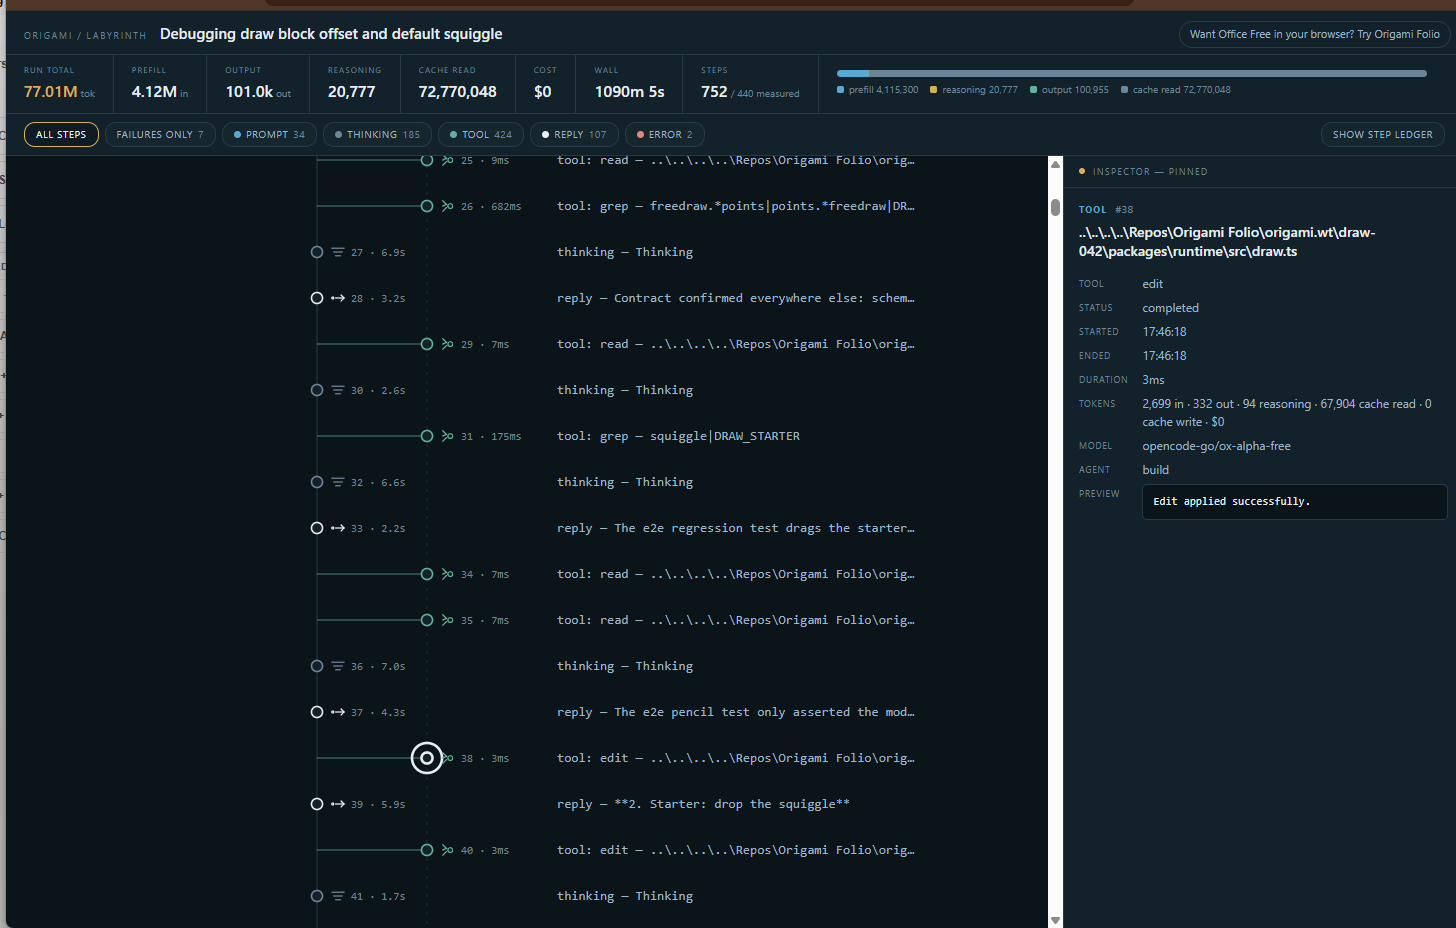Screen dimensions: 1456x928
Task: Select the timeline node for step 27
Action: click(x=317, y=252)
